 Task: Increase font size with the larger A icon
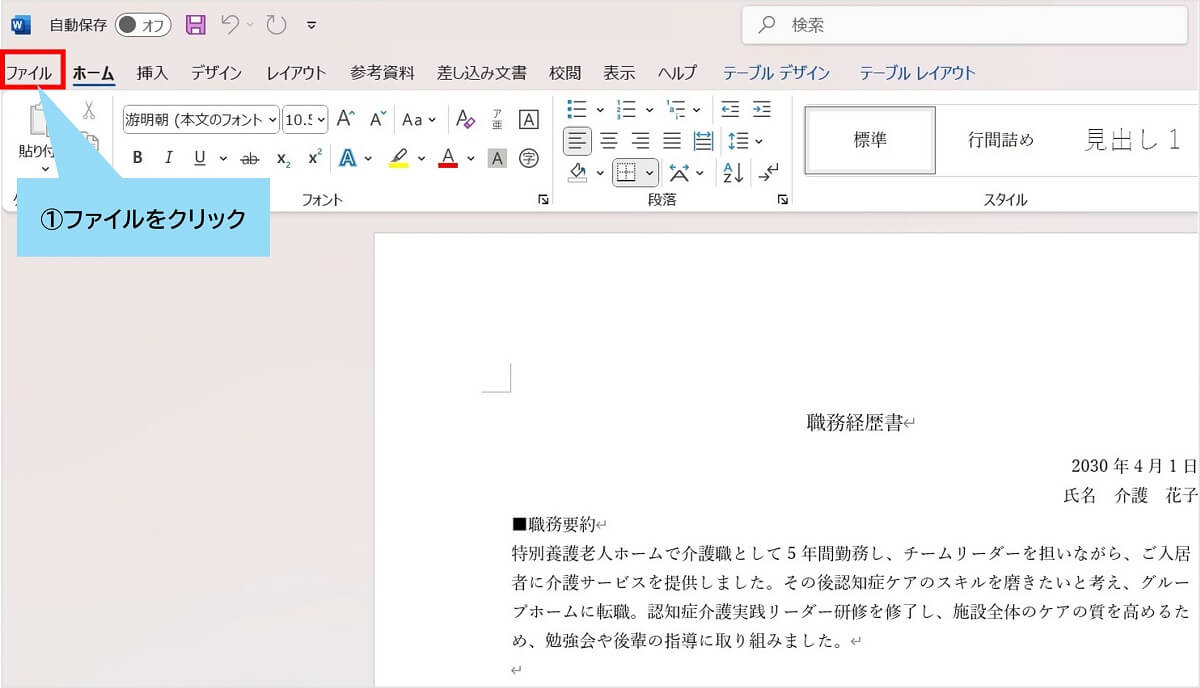pyautogui.click(x=345, y=120)
